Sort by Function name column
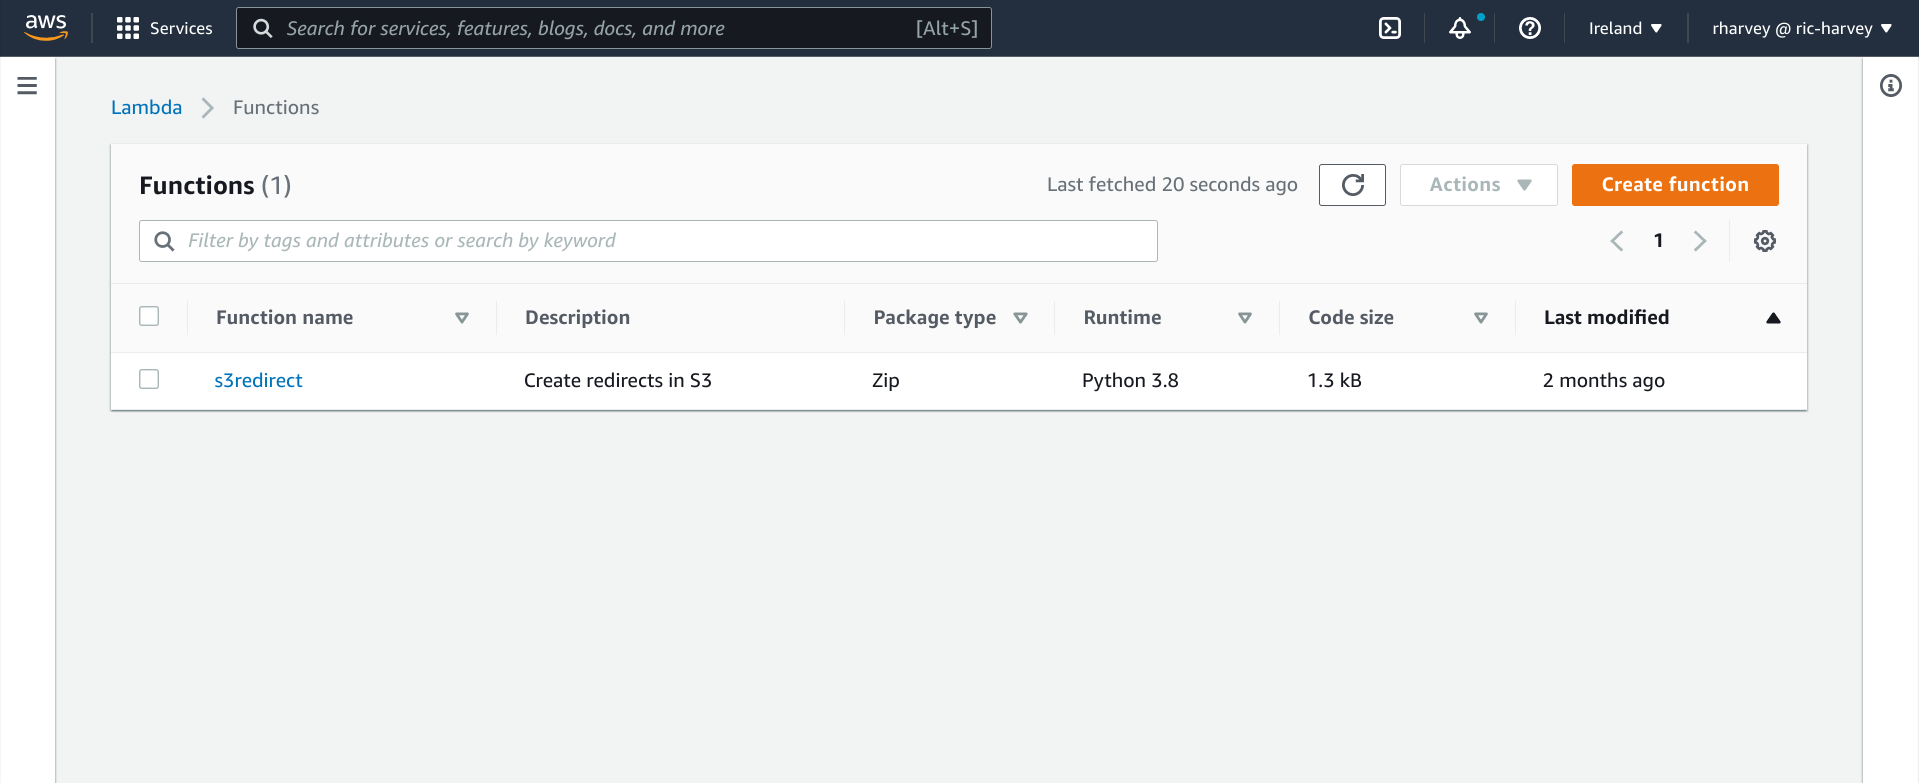The height and width of the screenshot is (783, 1919). pyautogui.click(x=462, y=318)
